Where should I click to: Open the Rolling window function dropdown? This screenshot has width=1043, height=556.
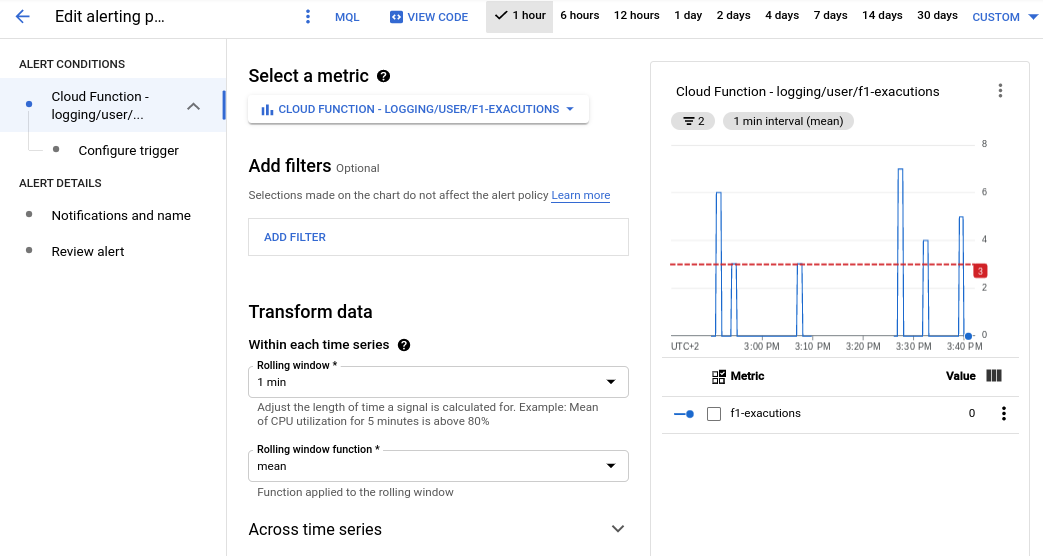click(x=438, y=466)
